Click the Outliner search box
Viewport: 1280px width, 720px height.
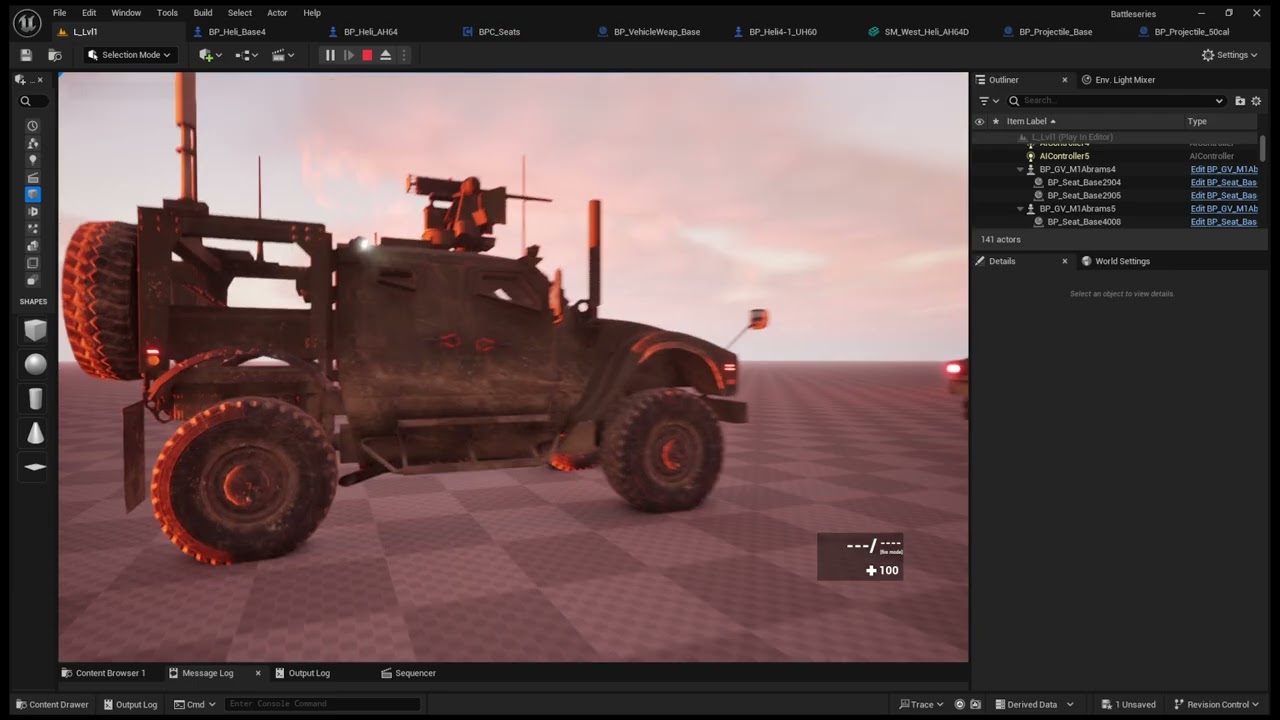(x=1115, y=101)
